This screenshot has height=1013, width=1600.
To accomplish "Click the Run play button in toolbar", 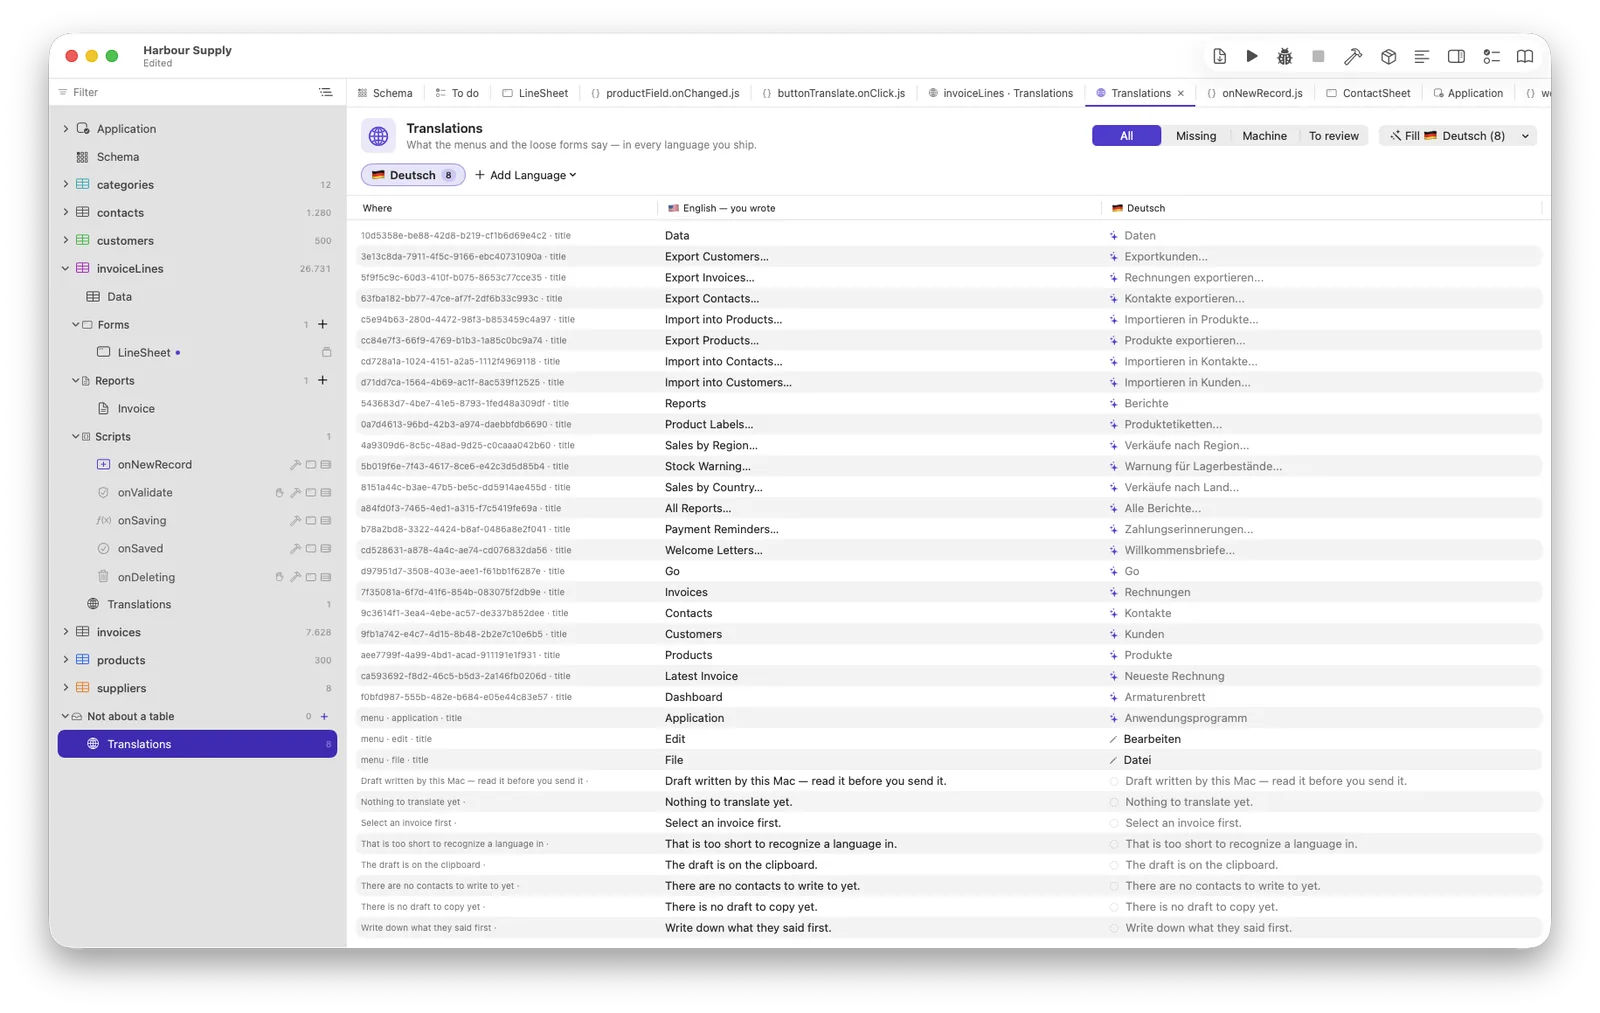I will (1252, 56).
